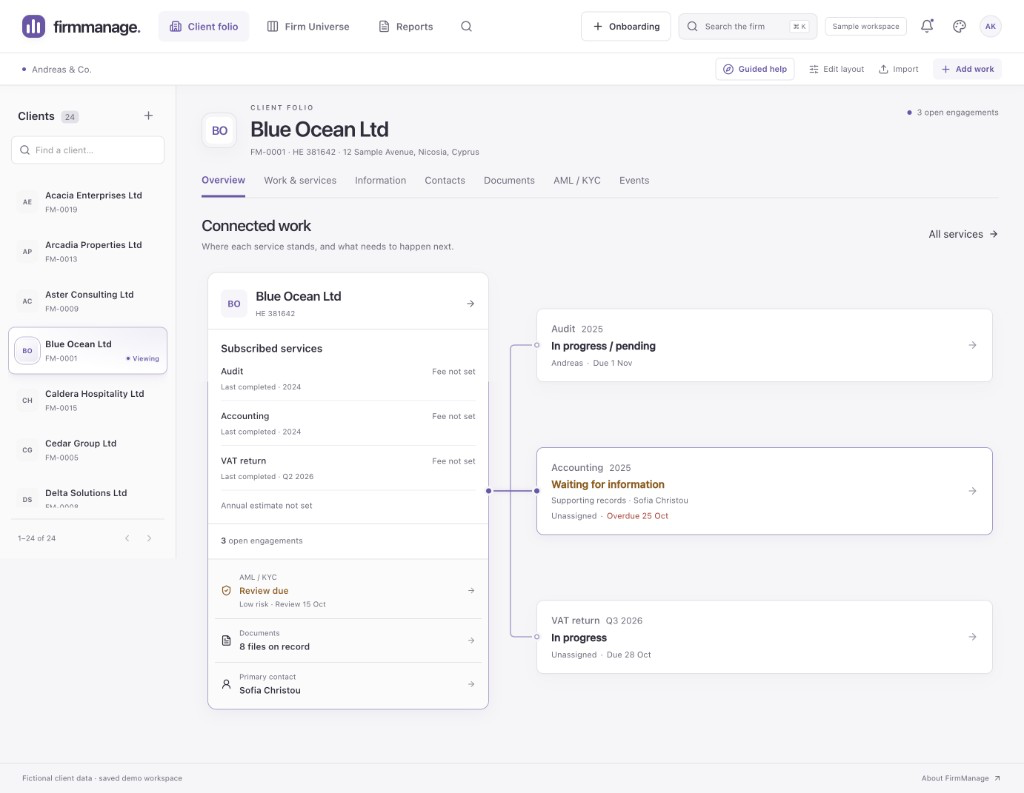The image size is (1024, 793).
Task: Open VAT return Q3 2026 arrow
Action: coord(972,636)
